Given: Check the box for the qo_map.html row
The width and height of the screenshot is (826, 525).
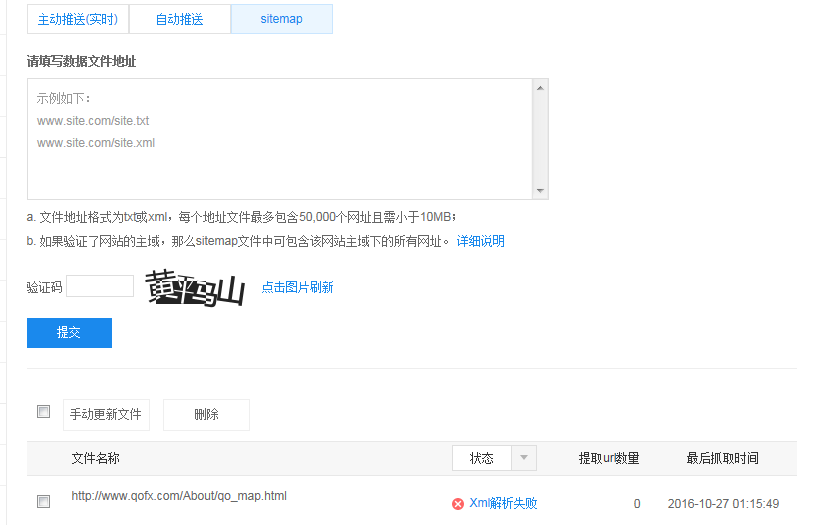Looking at the screenshot, I should (x=43, y=502).
